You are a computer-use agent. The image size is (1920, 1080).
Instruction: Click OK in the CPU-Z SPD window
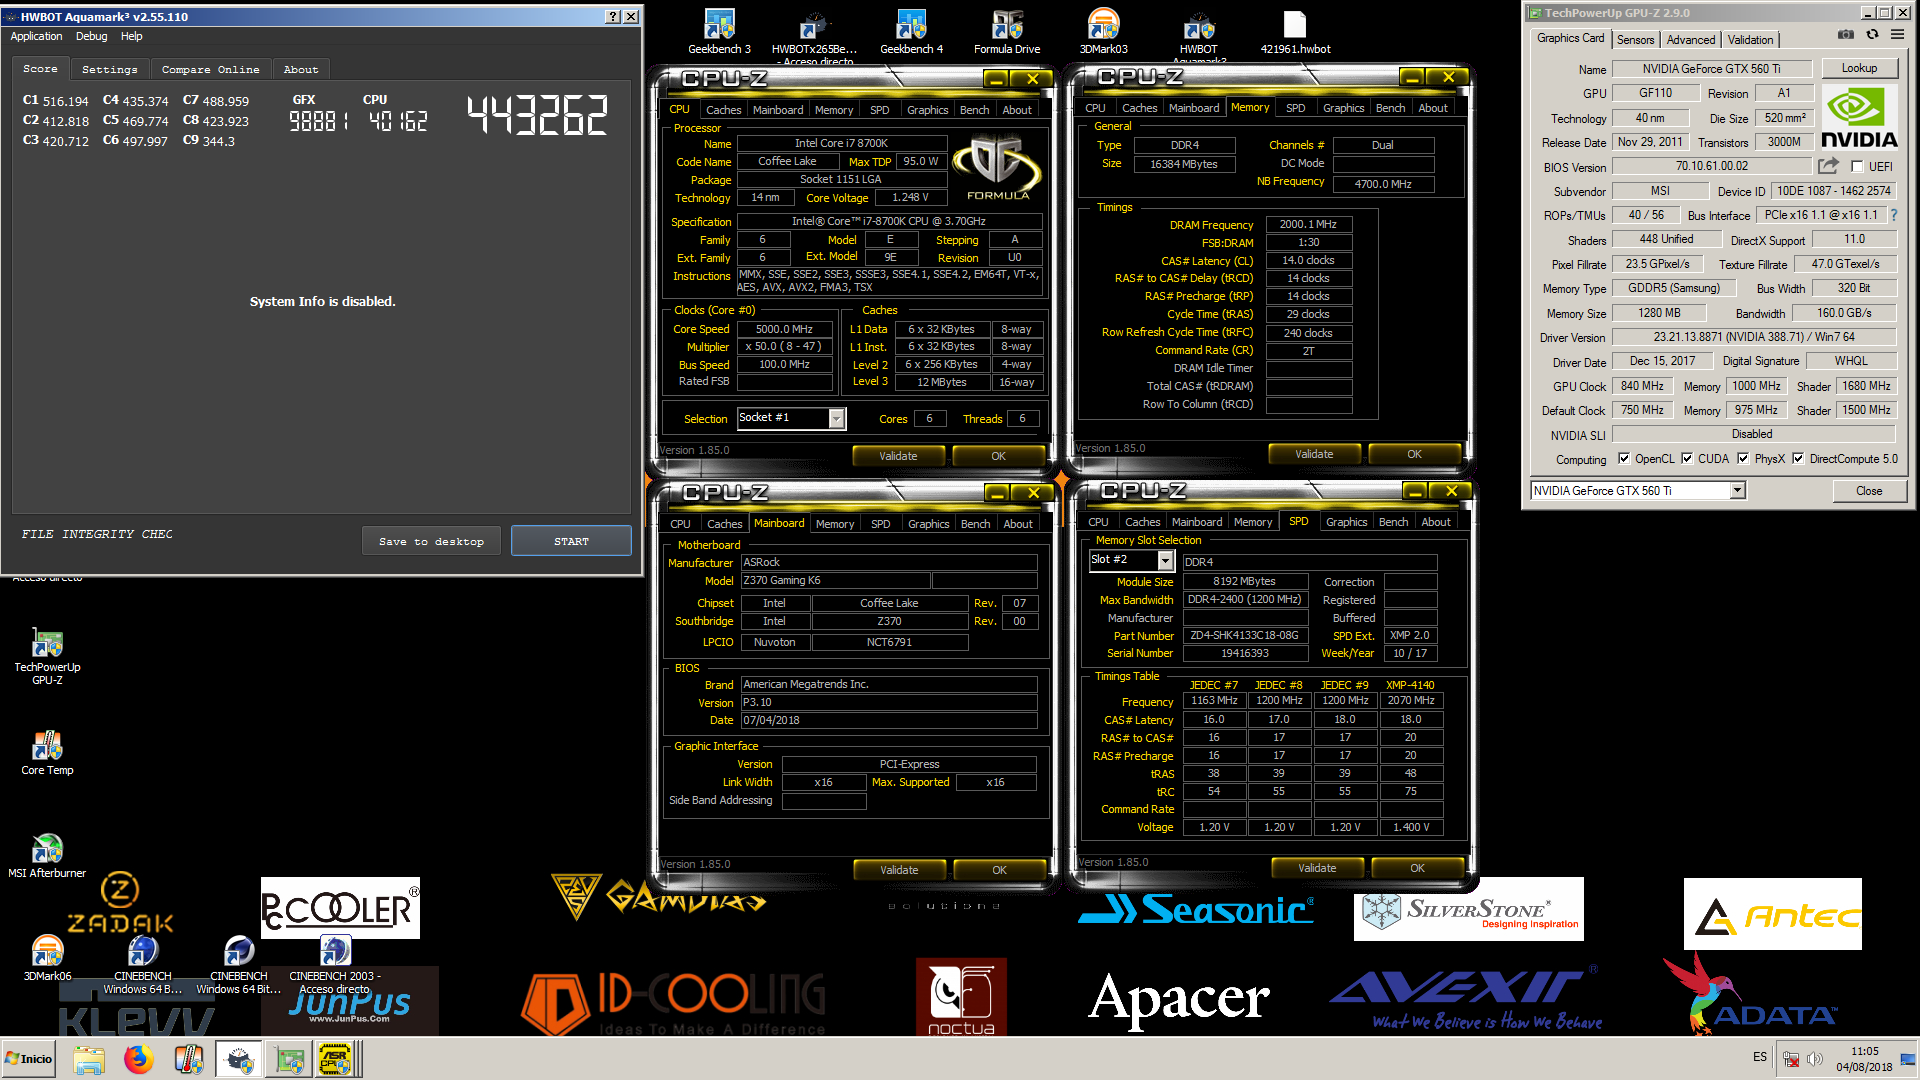(x=1417, y=868)
